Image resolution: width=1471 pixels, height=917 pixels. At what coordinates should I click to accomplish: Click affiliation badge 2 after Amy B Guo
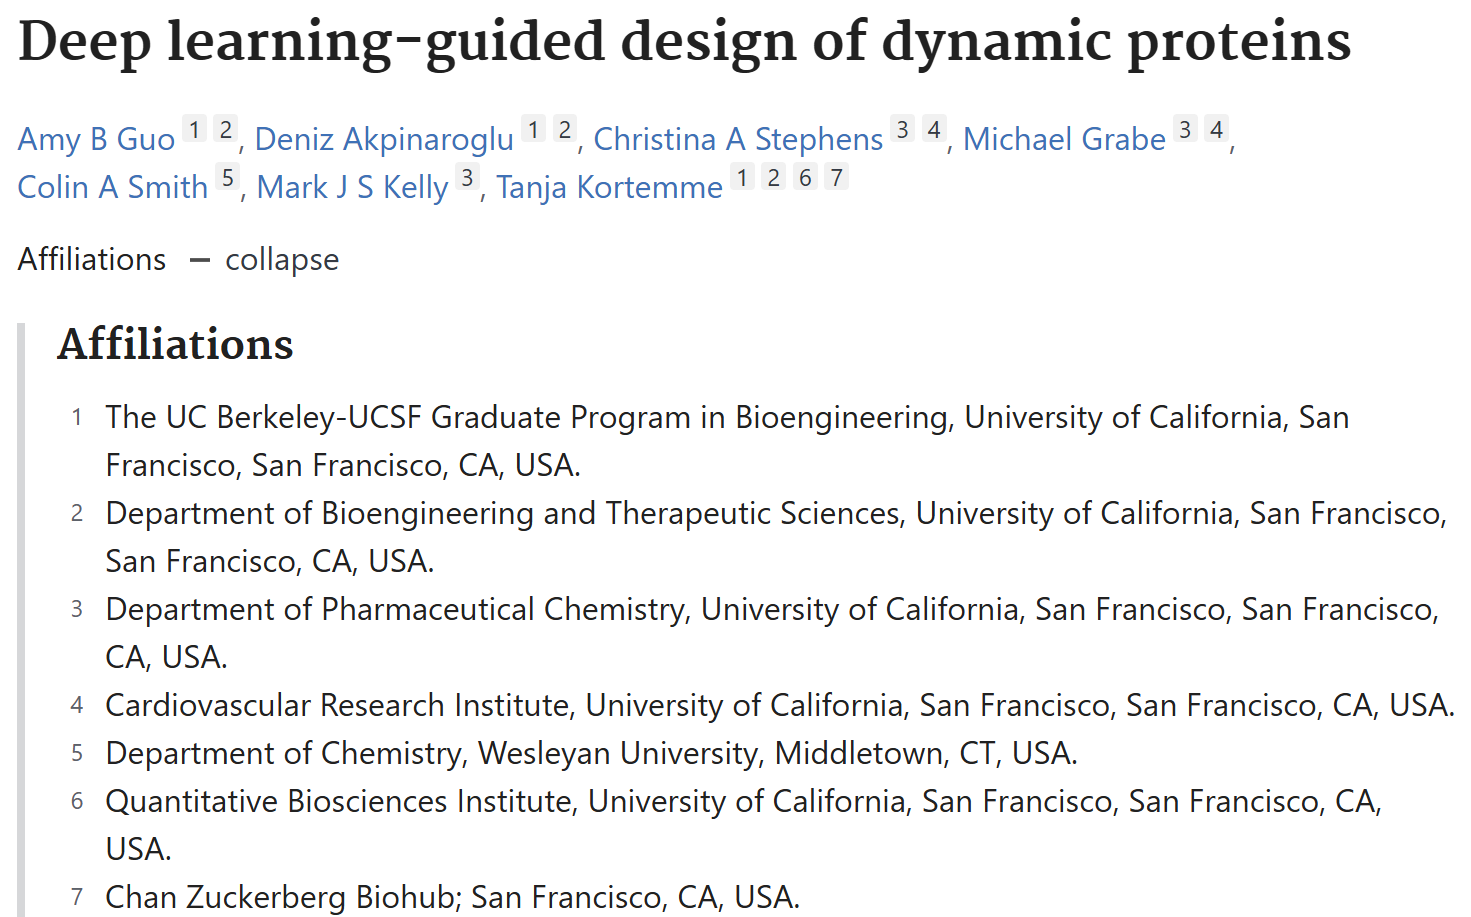pos(226,129)
